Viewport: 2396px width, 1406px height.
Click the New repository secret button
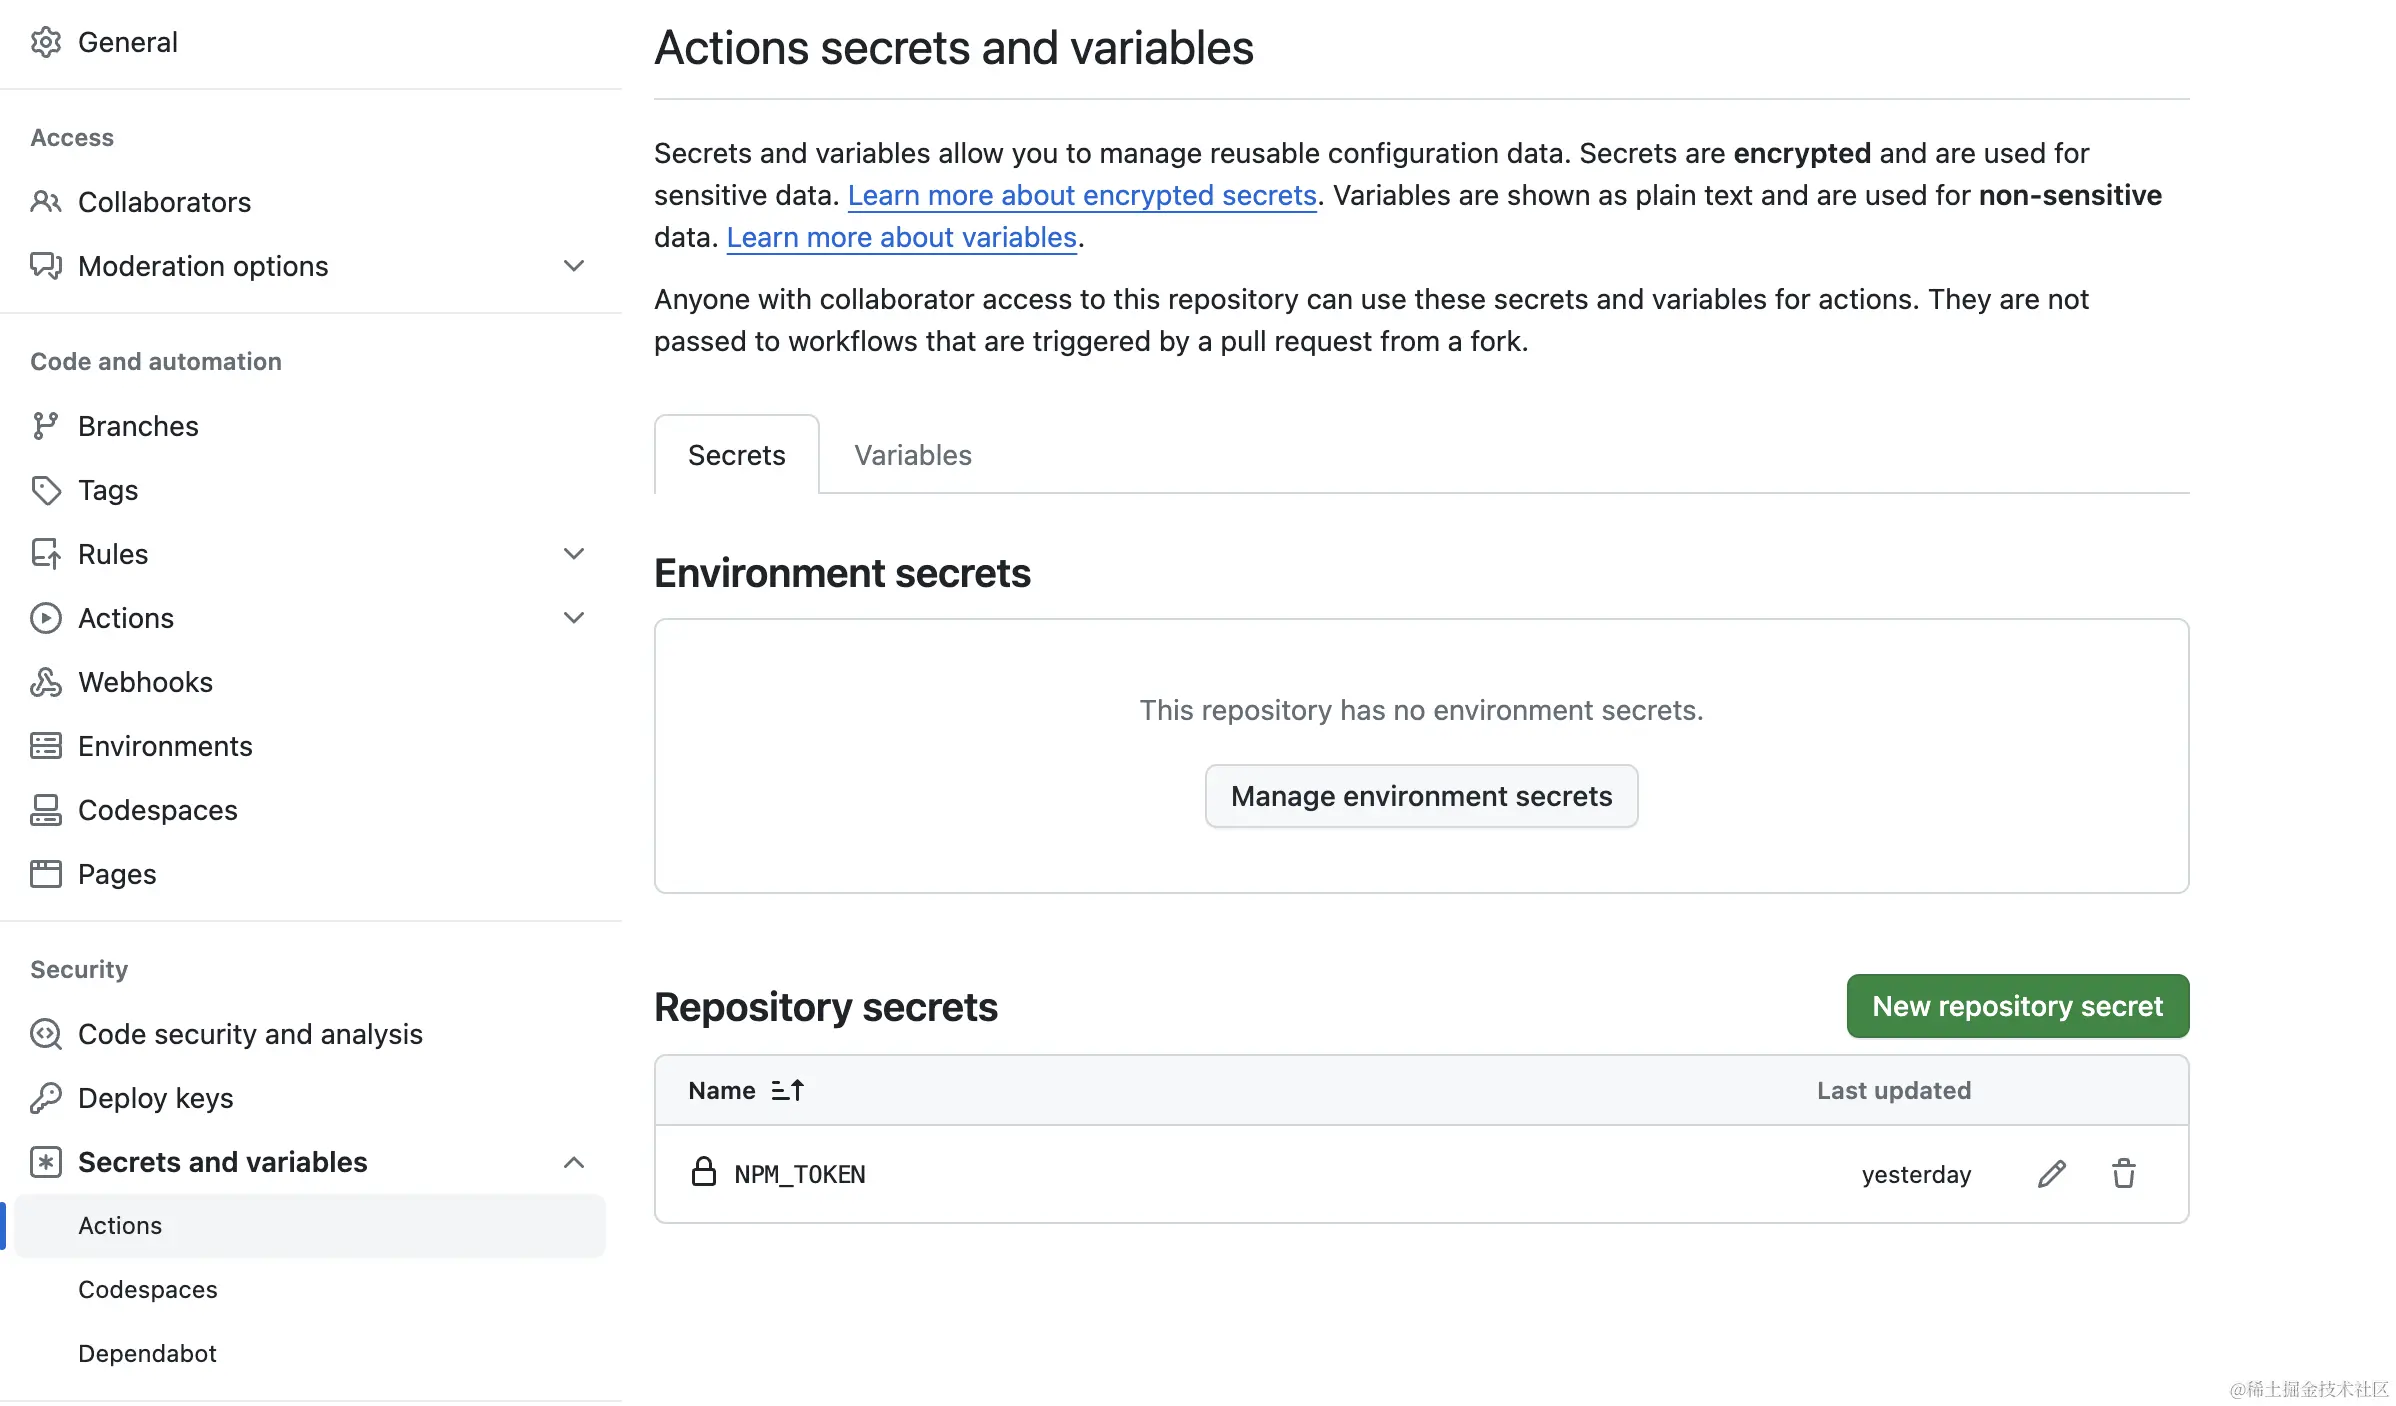(2017, 1006)
